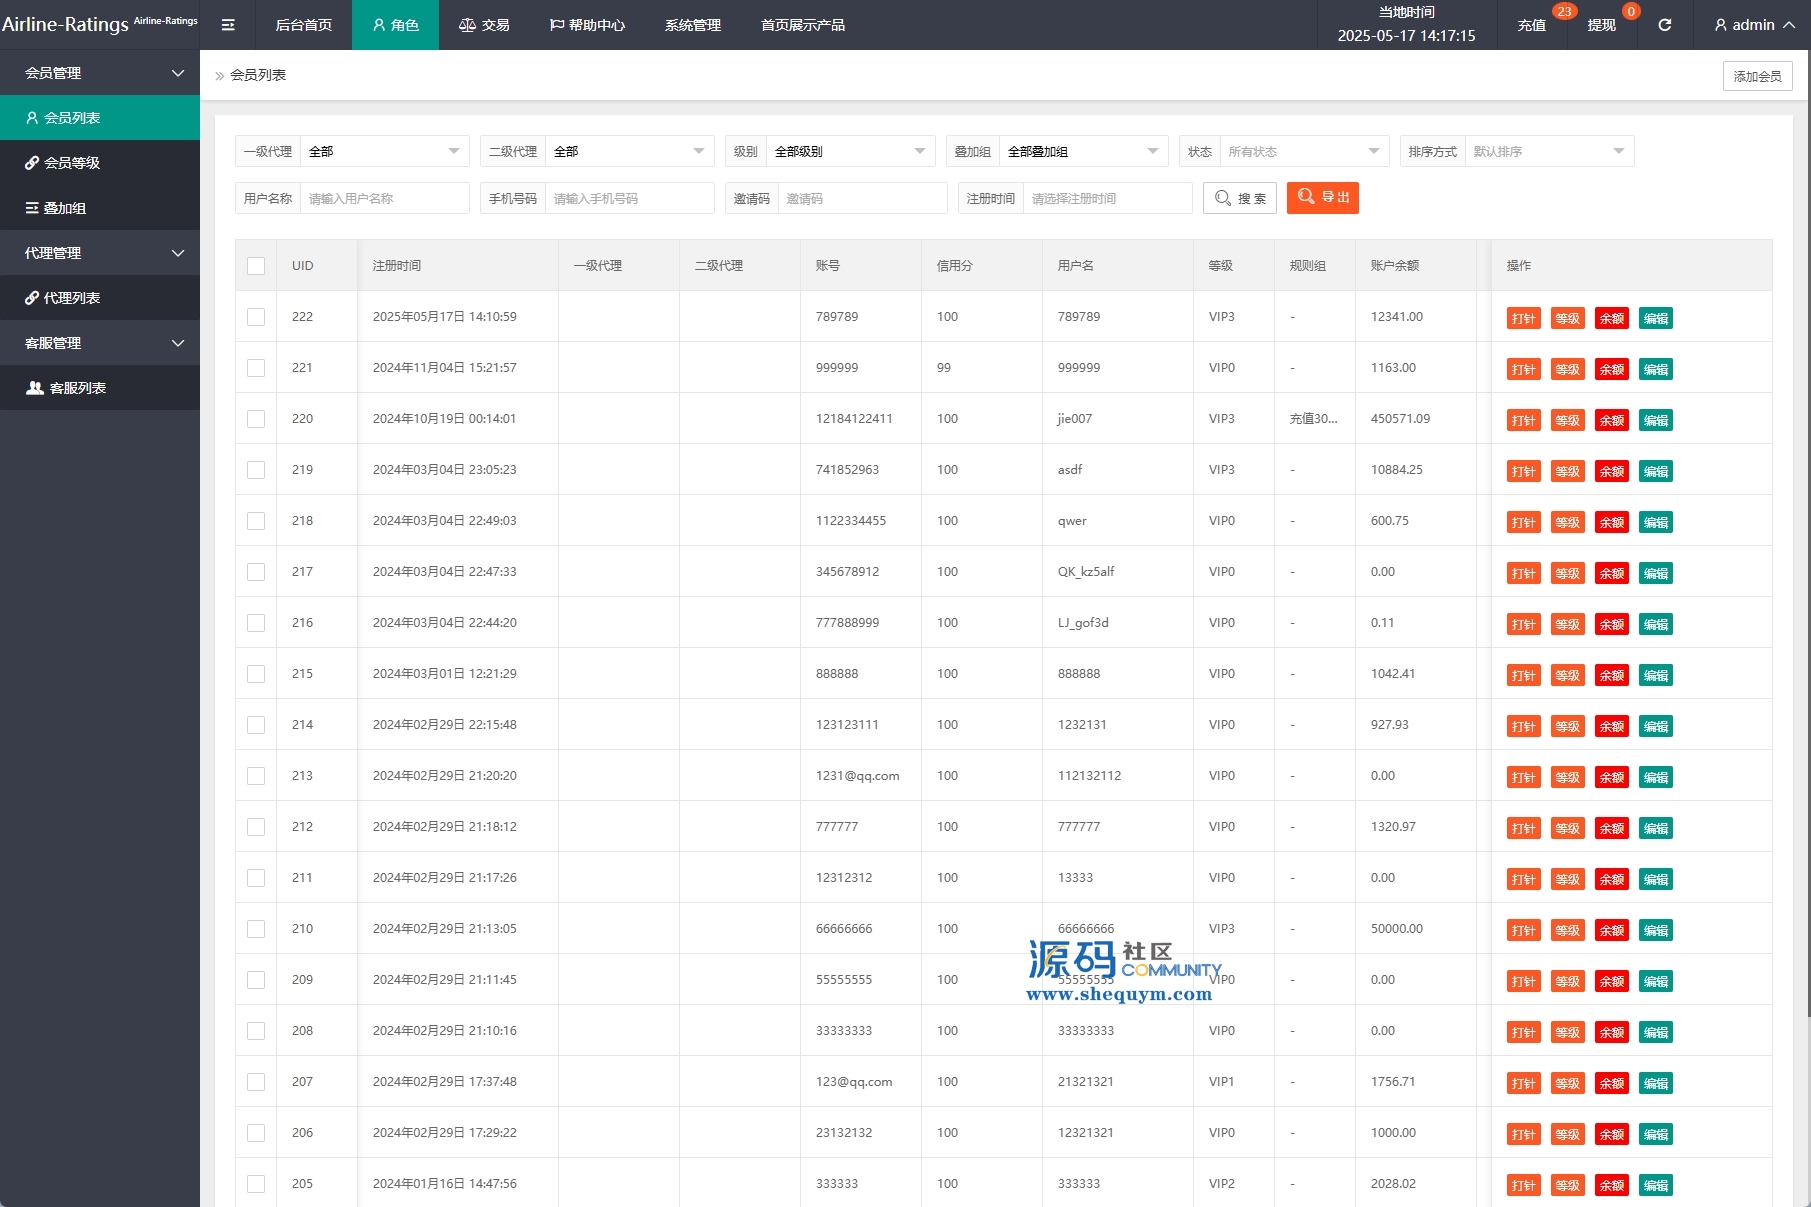This screenshot has width=1811, height=1207.
Task: Click the refresh icon in top bar
Action: (1665, 25)
